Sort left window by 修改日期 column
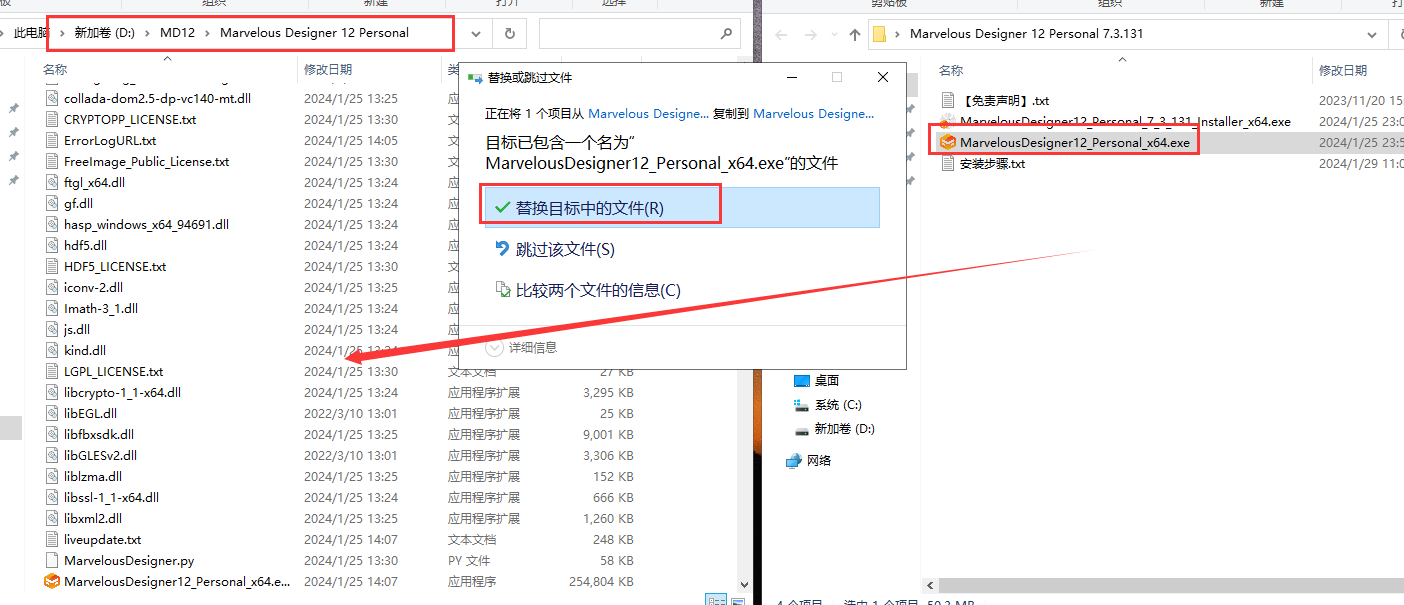 (x=328, y=70)
